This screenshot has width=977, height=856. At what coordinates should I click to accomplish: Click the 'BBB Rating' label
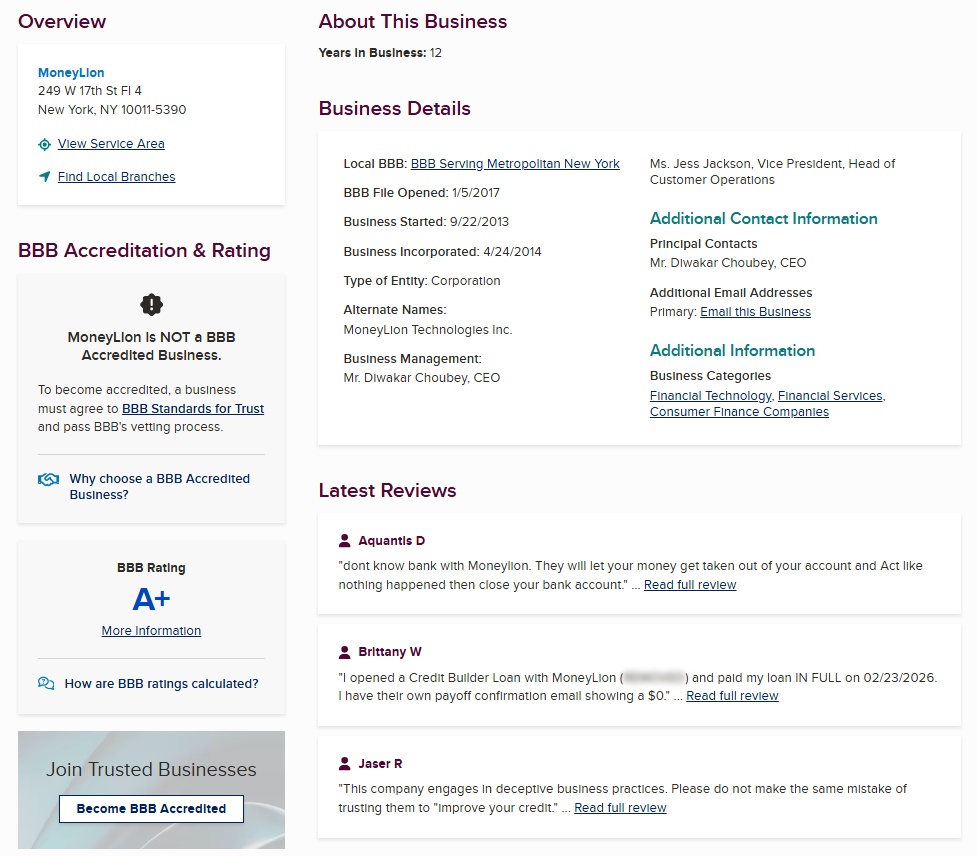pos(151,568)
